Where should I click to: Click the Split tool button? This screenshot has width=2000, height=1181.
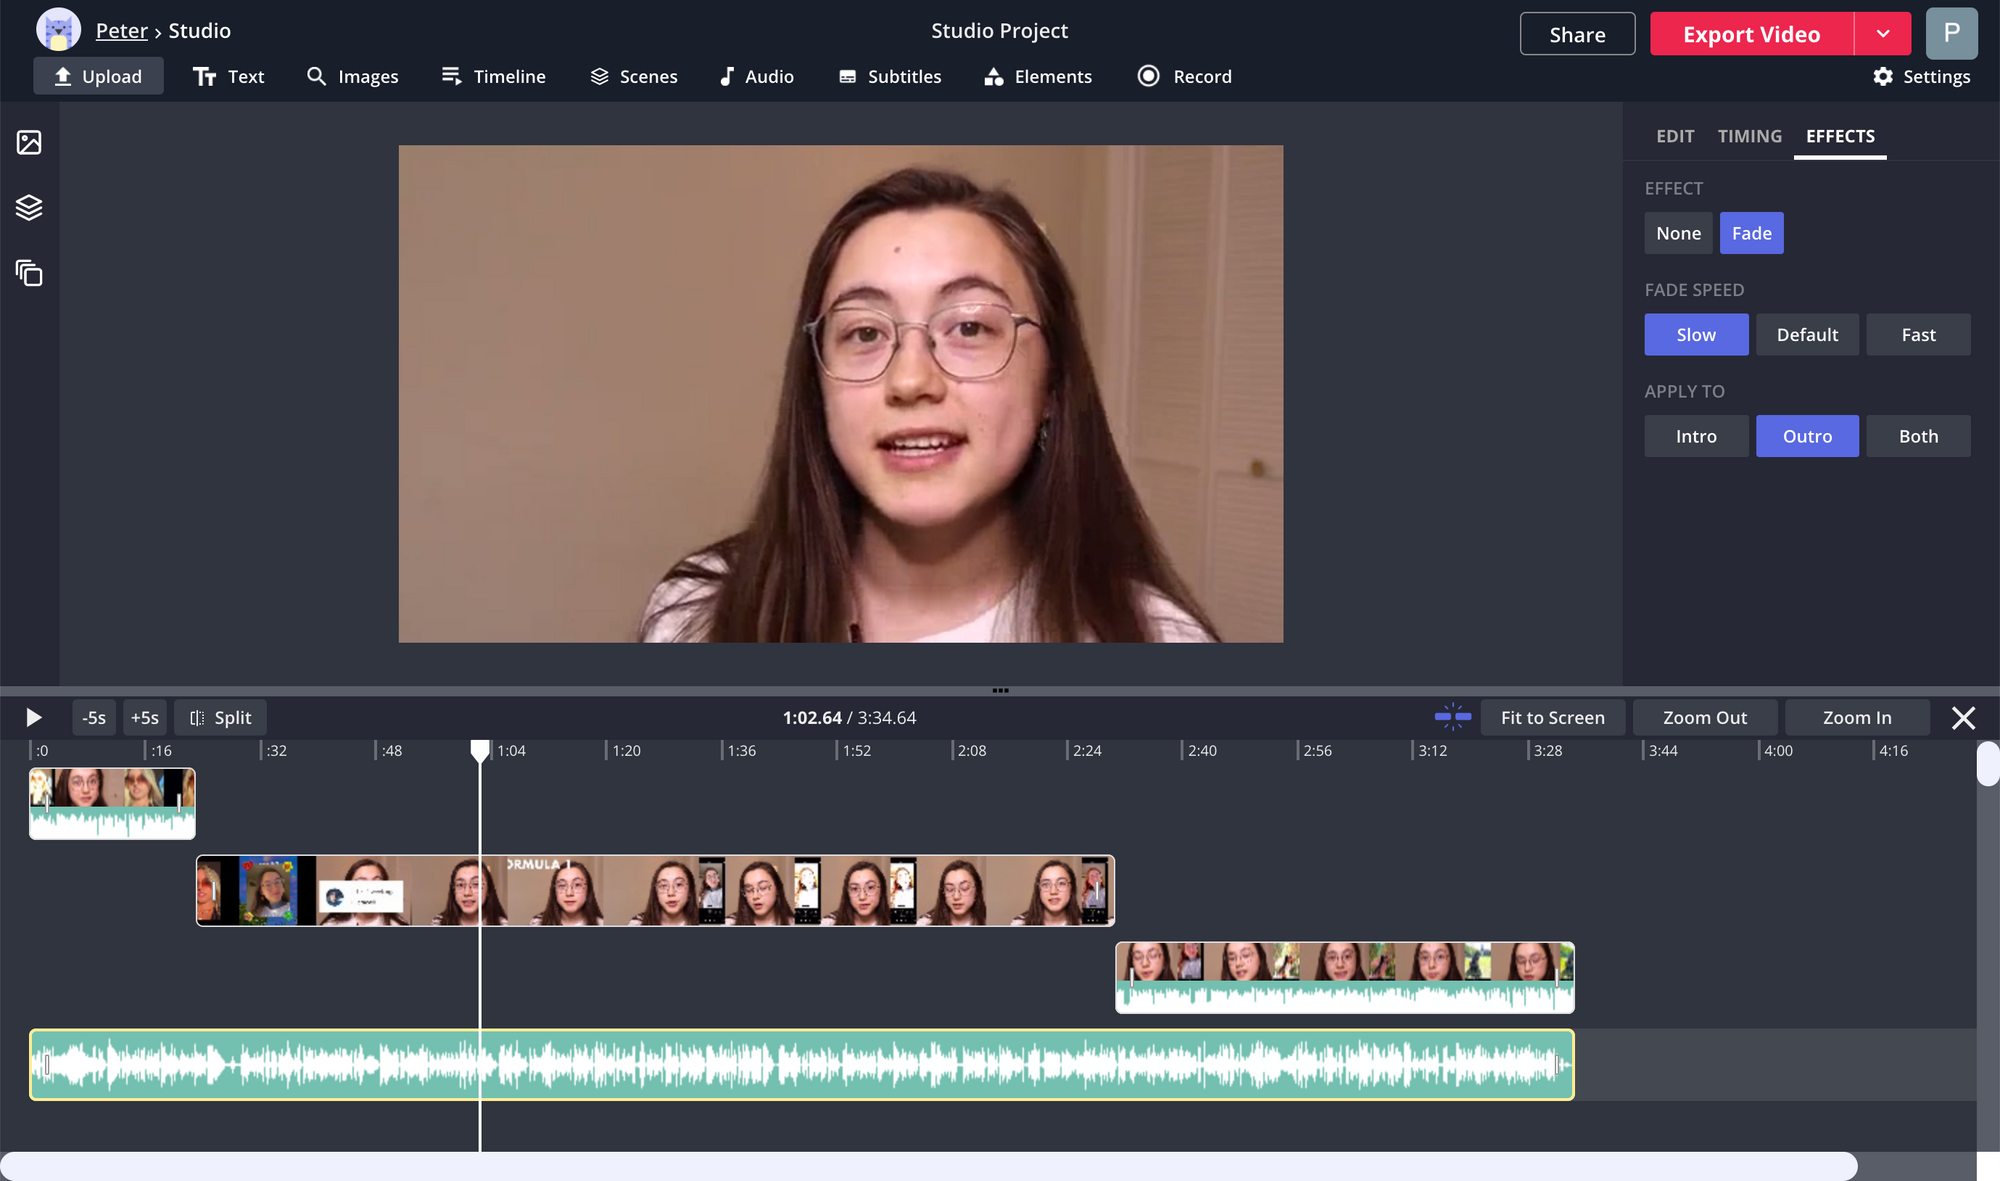click(x=221, y=718)
